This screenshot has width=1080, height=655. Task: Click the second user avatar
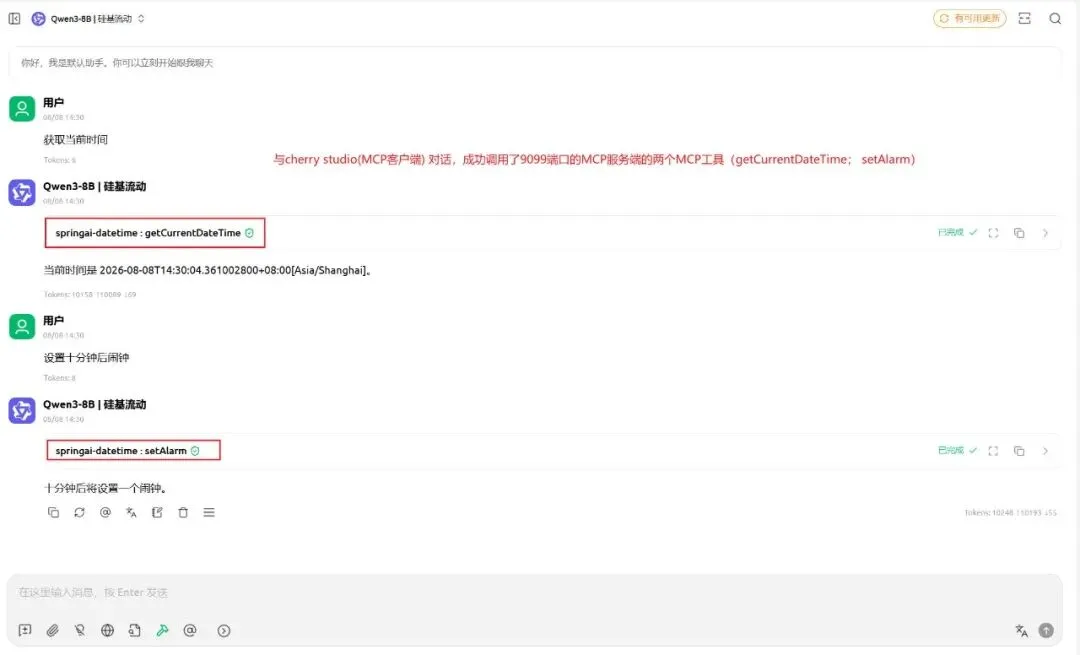pyautogui.click(x=22, y=326)
